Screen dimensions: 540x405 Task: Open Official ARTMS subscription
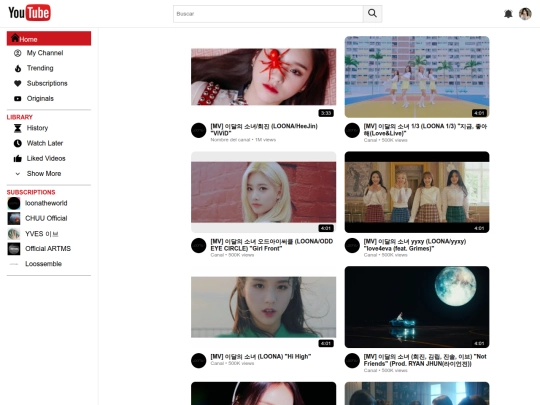48,249
